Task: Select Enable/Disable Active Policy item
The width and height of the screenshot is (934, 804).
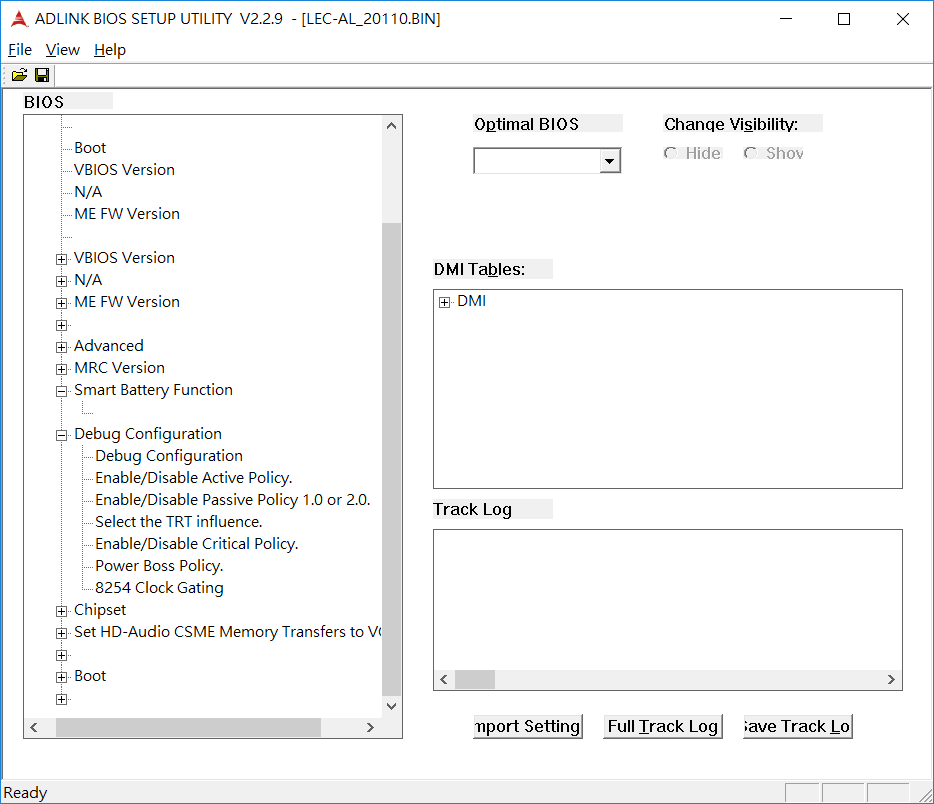Action: click(194, 478)
